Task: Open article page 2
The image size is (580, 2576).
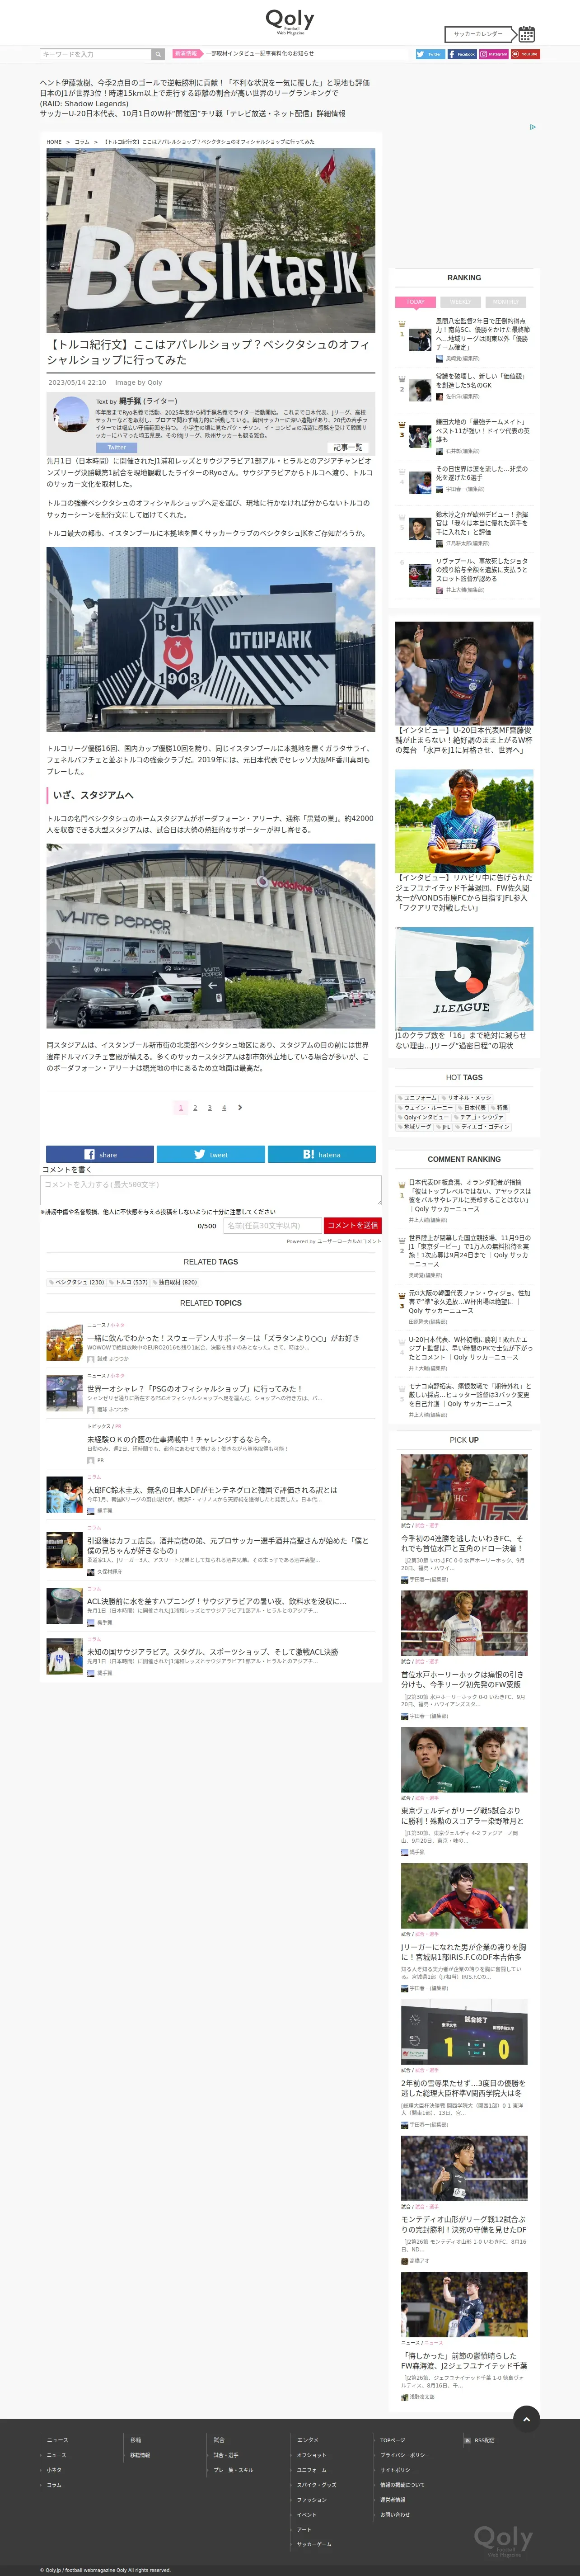Action: (x=195, y=1107)
